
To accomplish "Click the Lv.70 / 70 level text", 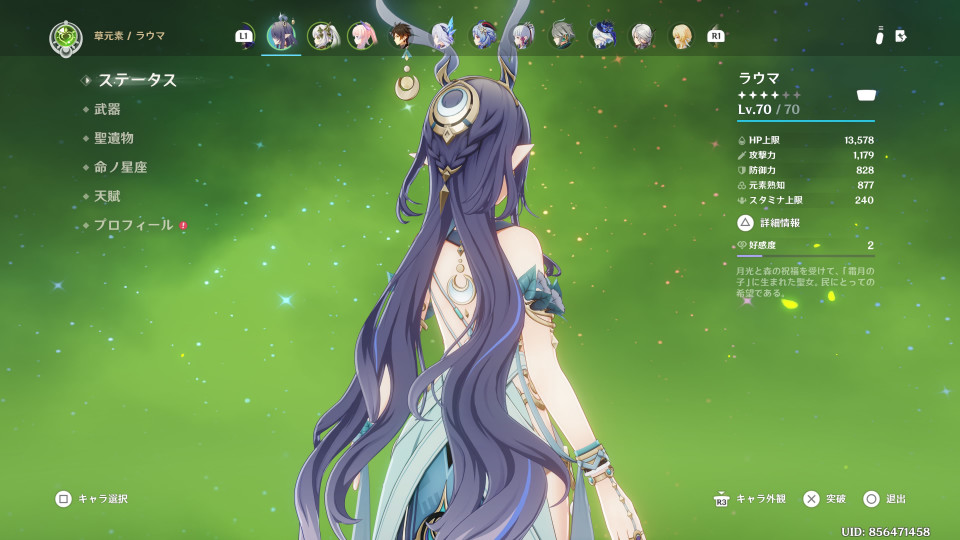I will 768,110.
